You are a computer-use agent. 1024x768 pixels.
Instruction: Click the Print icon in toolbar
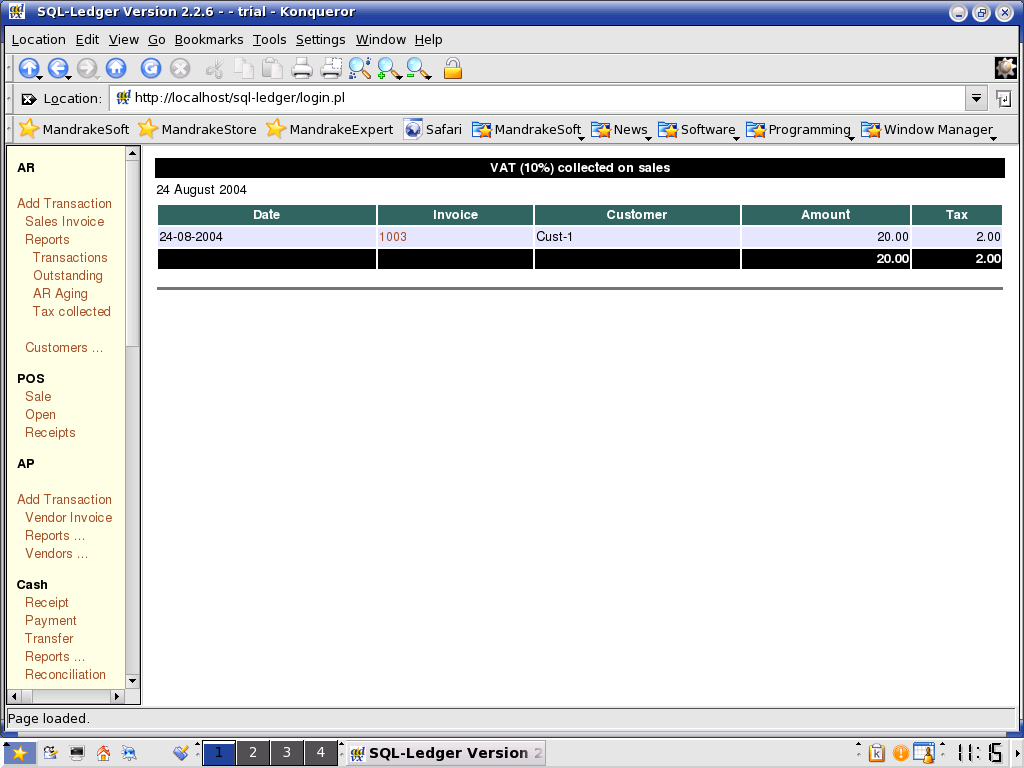pyautogui.click(x=302, y=68)
